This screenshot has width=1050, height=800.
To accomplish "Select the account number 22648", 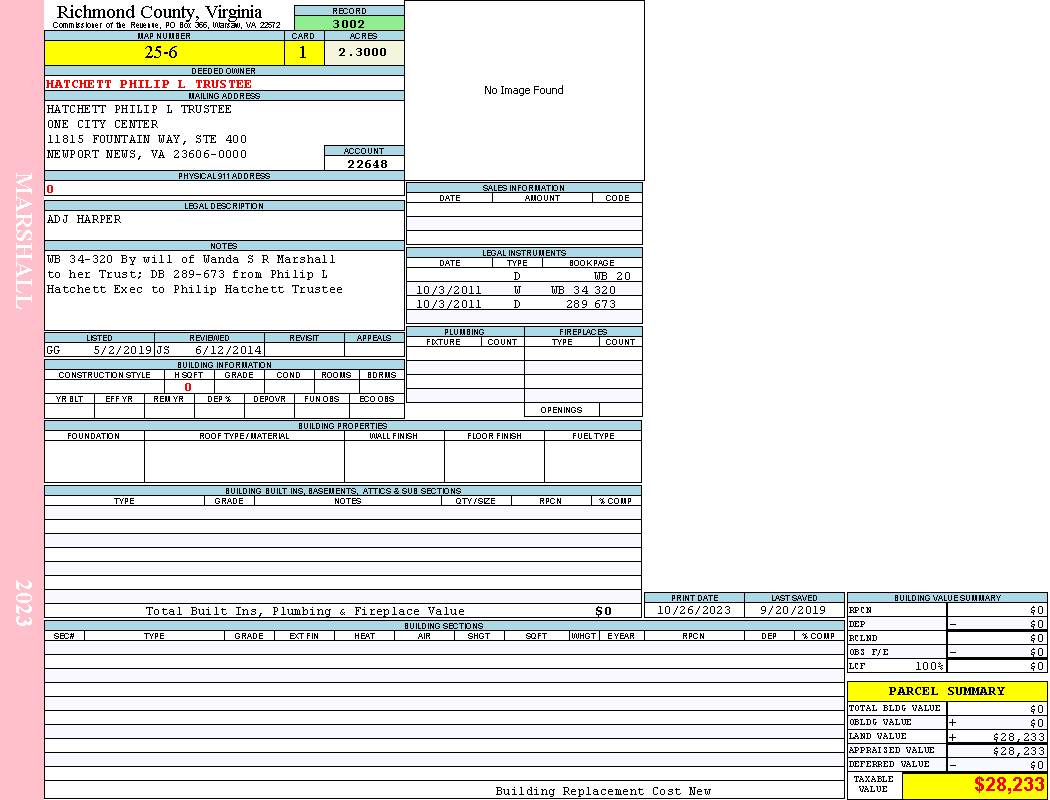I will 367,164.
